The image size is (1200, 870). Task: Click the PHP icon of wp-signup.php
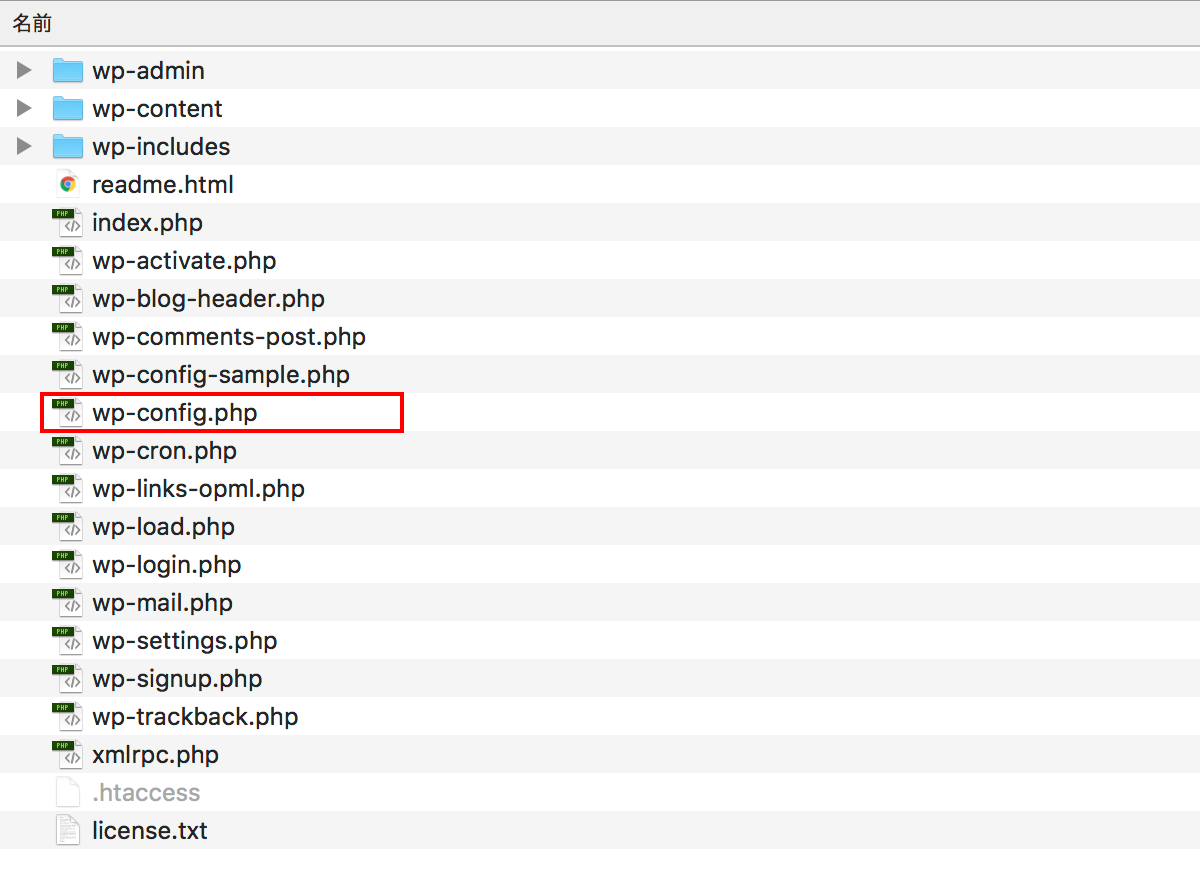(x=67, y=678)
